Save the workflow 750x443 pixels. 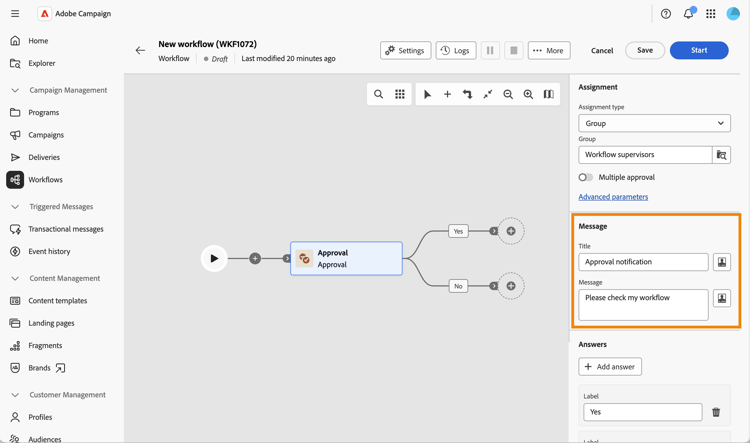[x=645, y=50]
